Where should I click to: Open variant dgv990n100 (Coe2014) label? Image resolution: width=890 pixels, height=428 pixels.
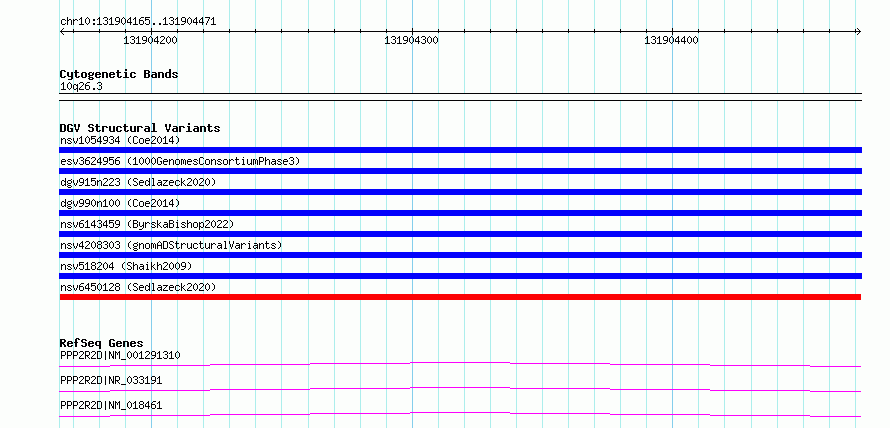(x=120, y=203)
